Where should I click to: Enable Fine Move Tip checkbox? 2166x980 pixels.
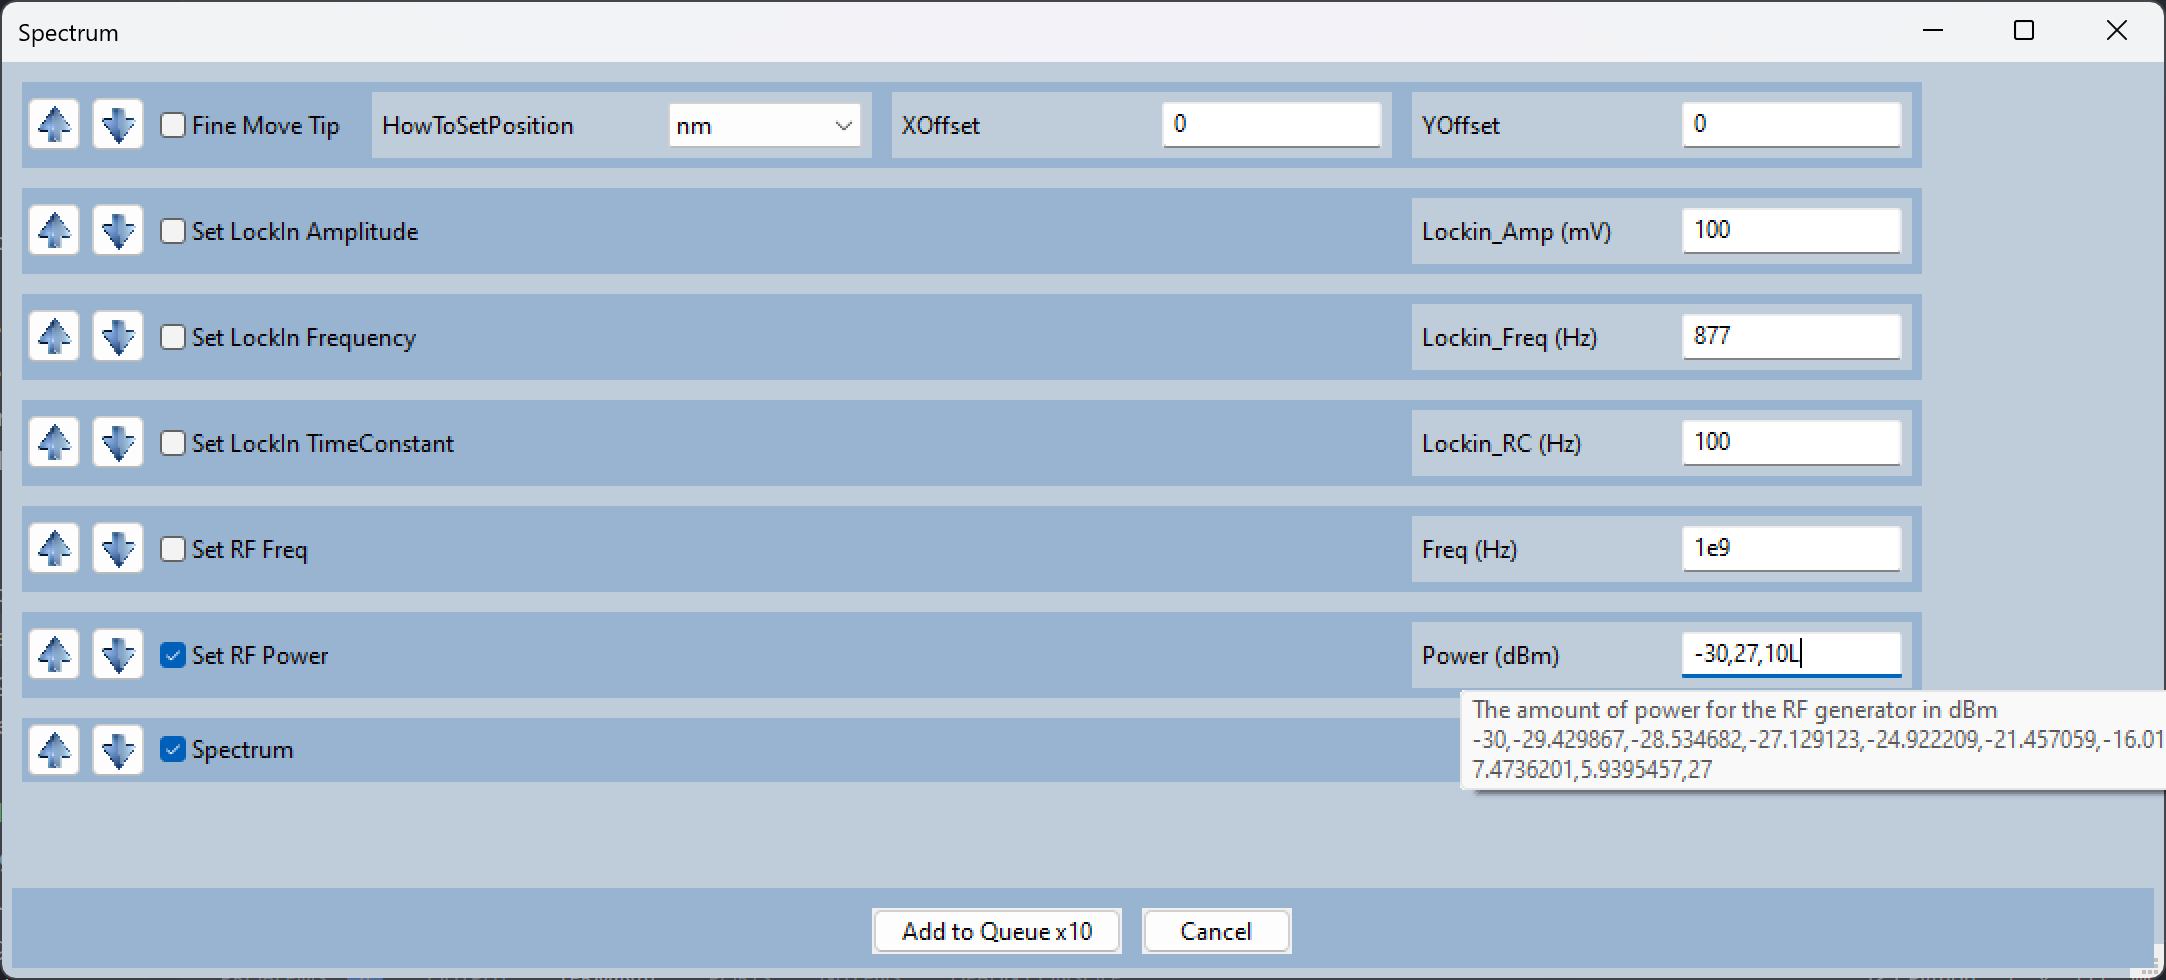coord(173,125)
